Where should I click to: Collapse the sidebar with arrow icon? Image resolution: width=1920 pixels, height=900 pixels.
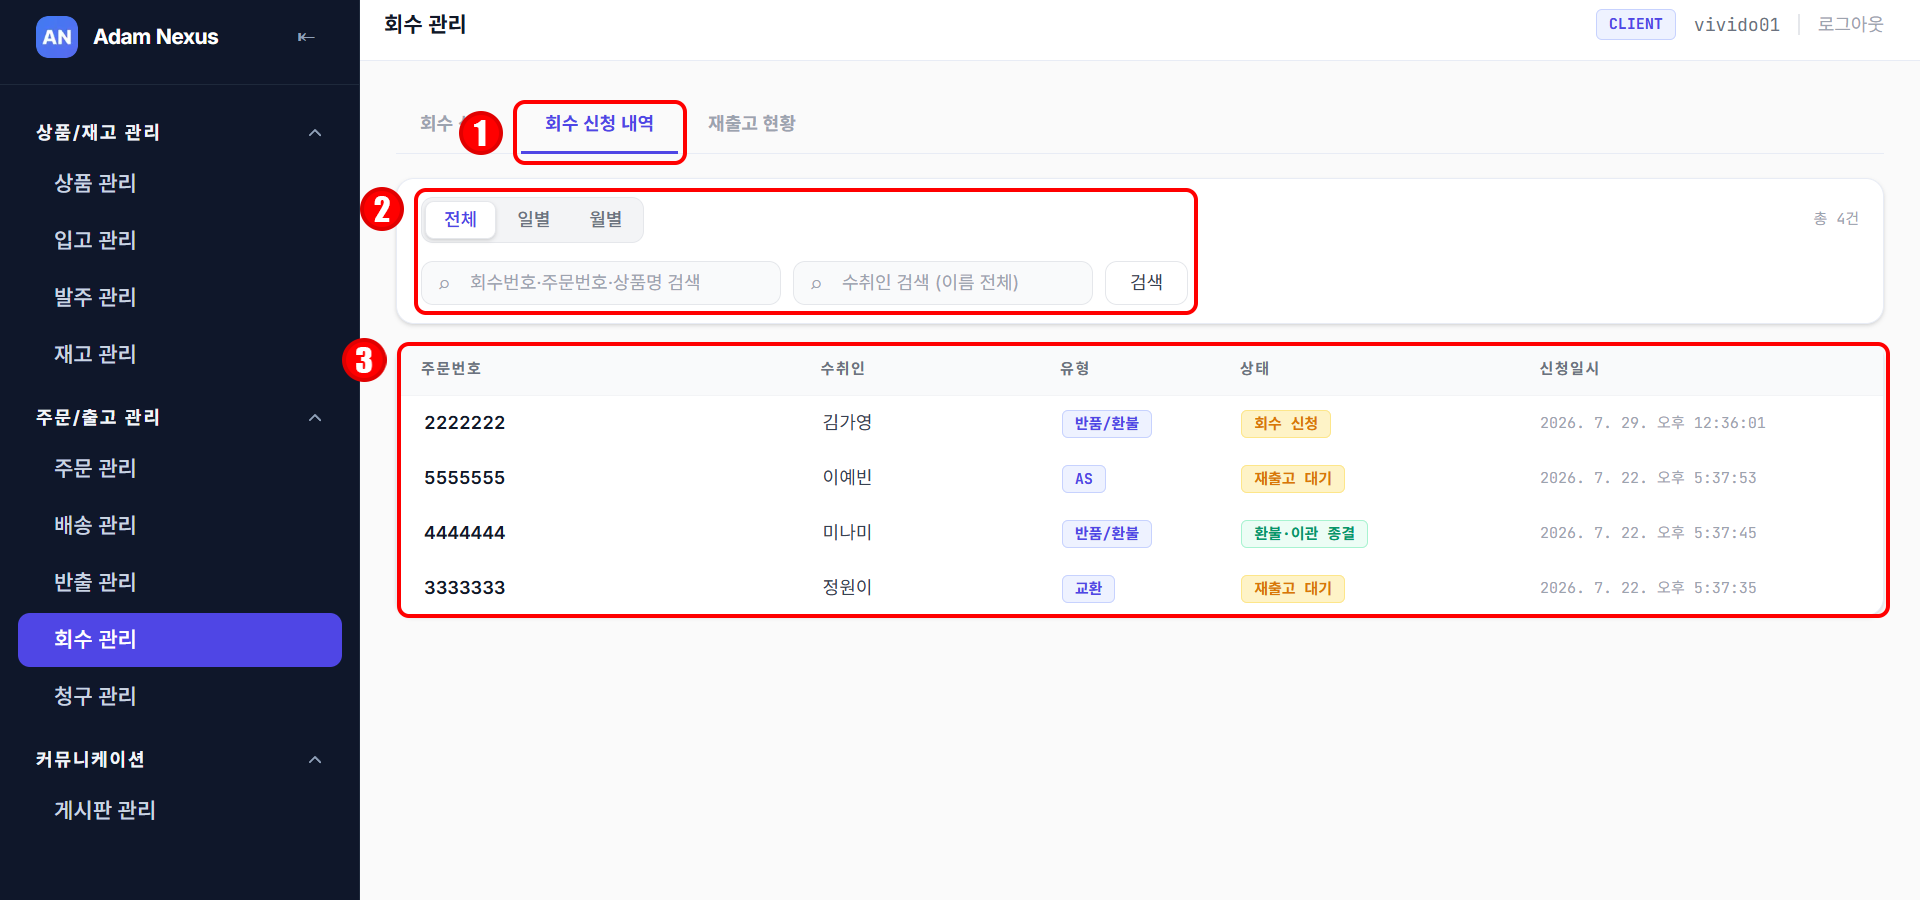[x=306, y=37]
